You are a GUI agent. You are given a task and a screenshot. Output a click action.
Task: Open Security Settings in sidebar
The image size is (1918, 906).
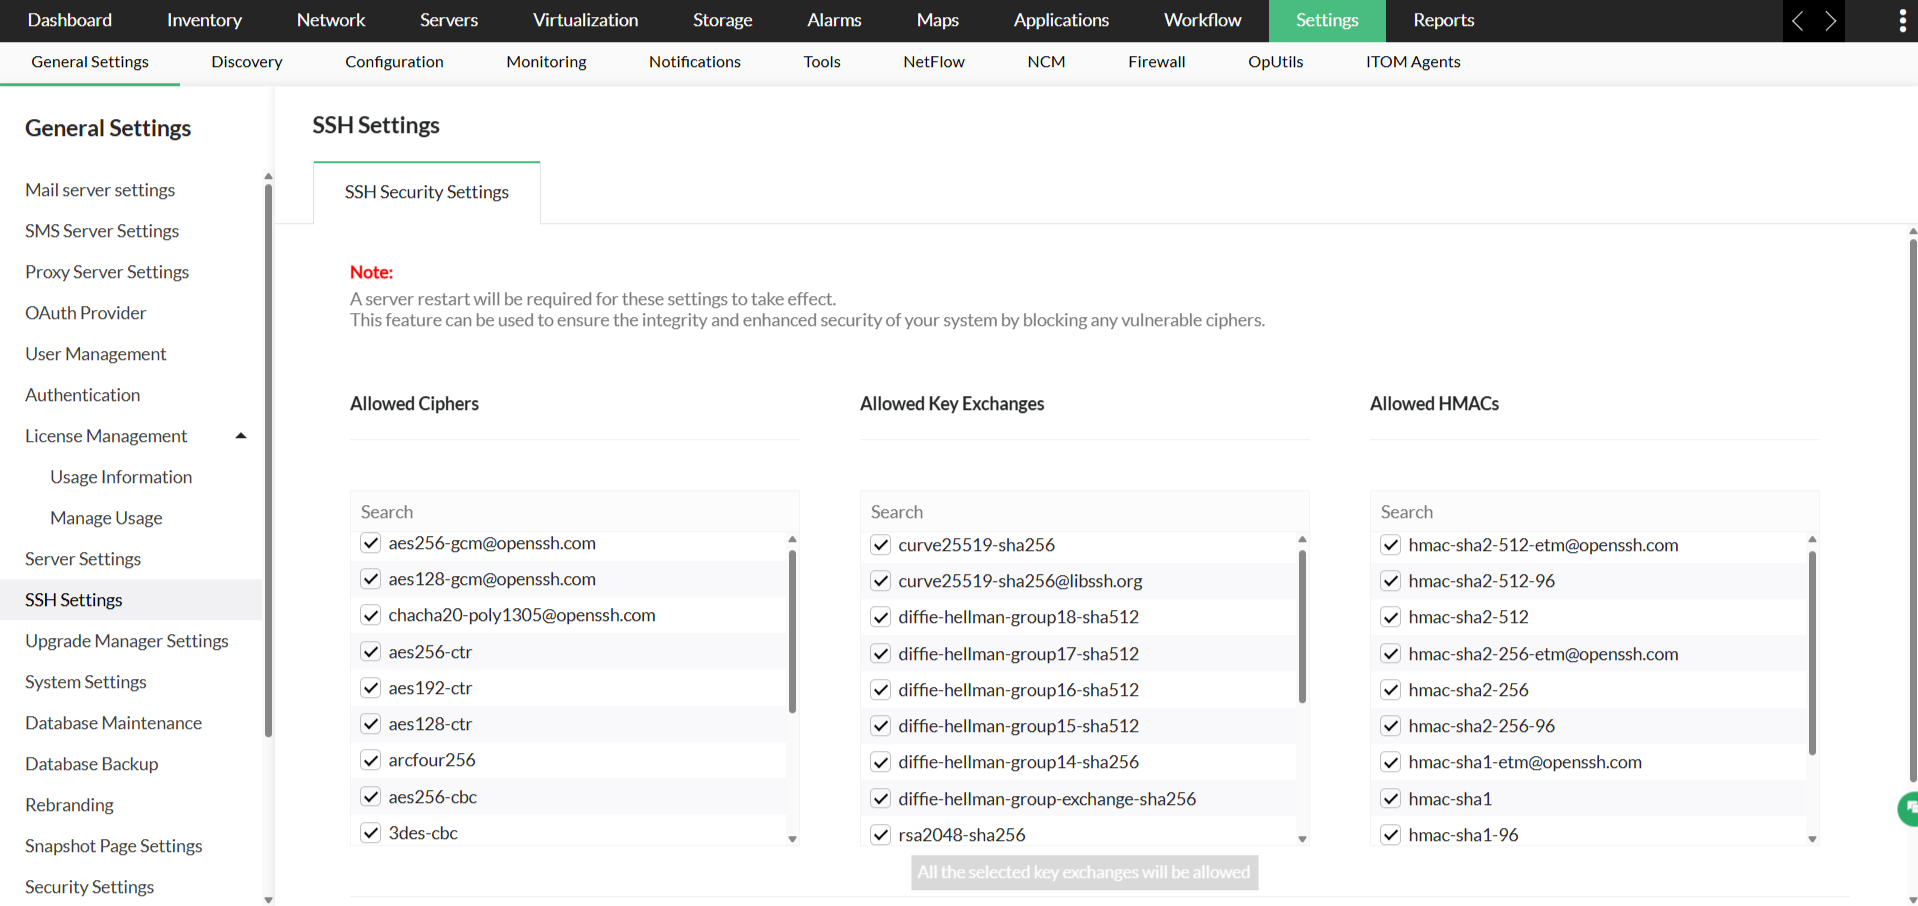[x=89, y=887]
